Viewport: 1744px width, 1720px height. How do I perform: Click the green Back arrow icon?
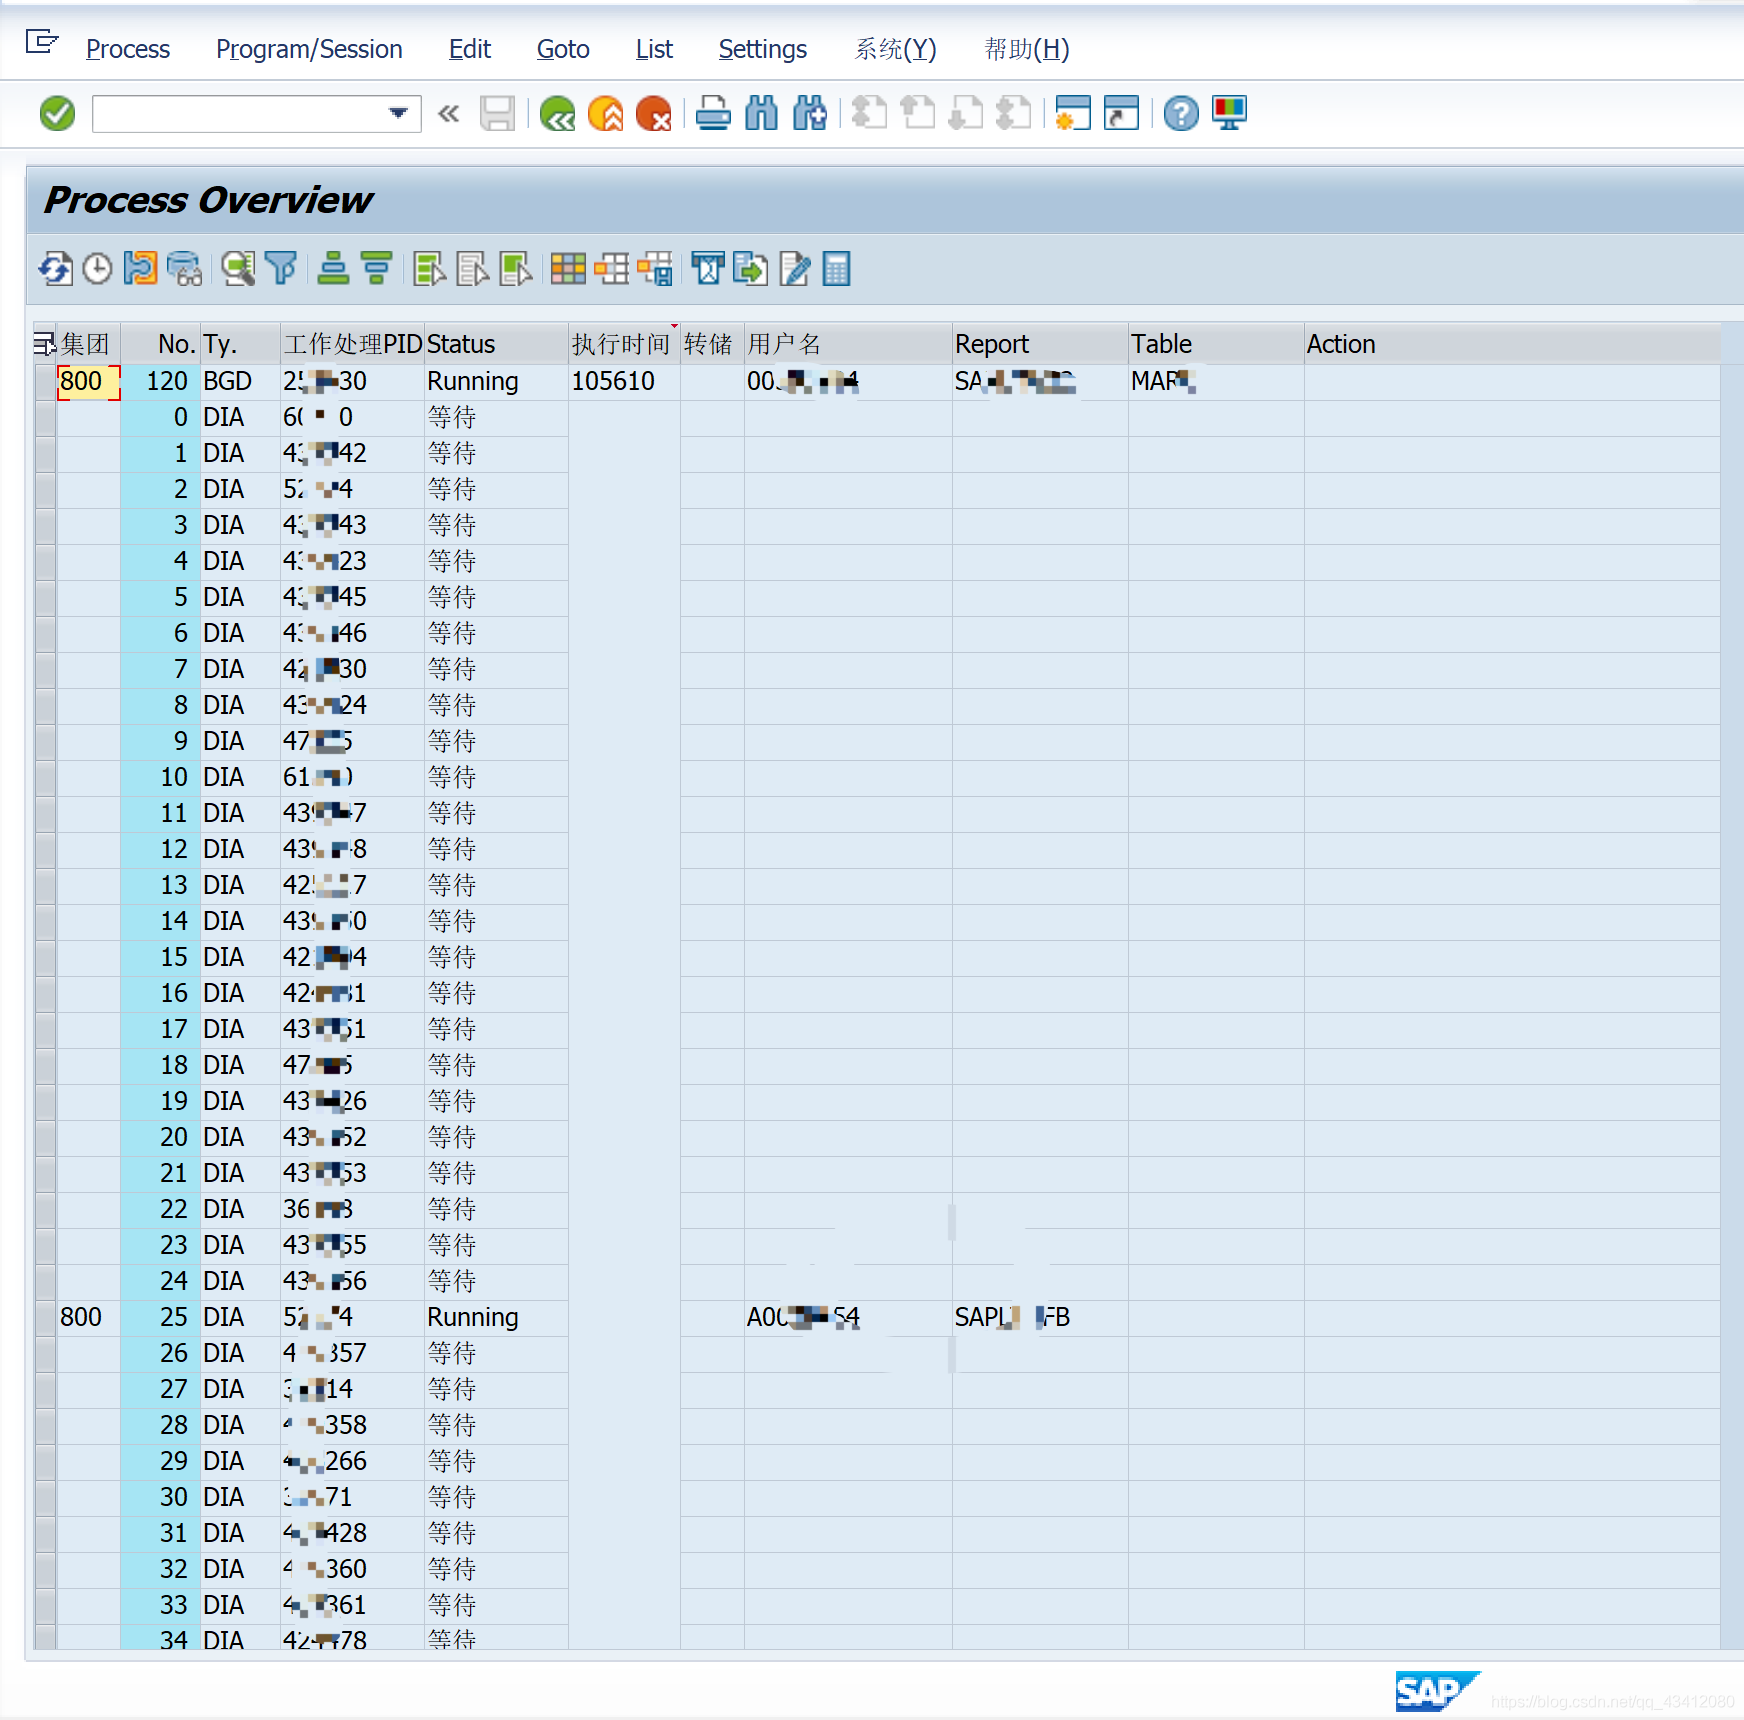pyautogui.click(x=557, y=114)
